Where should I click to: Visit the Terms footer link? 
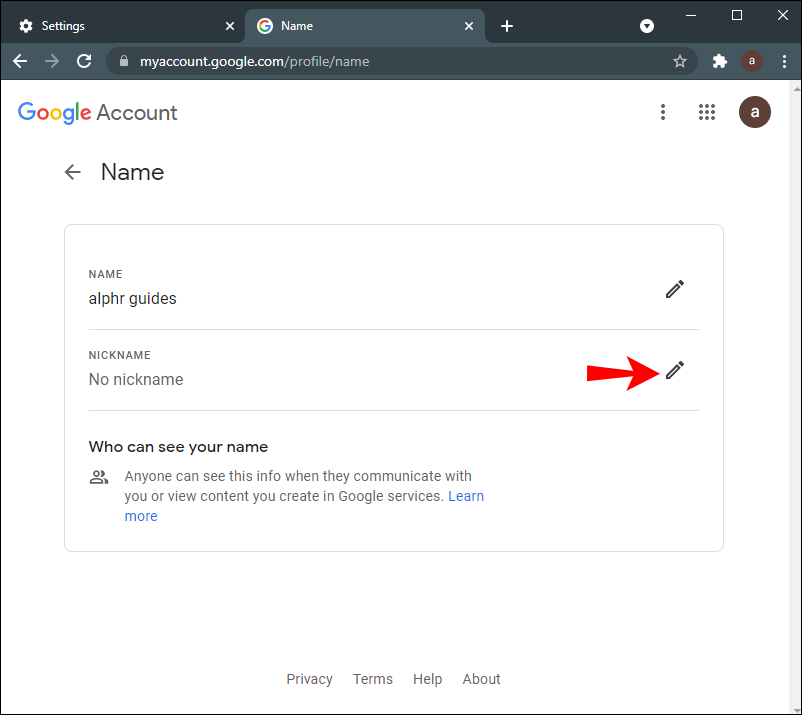373,679
